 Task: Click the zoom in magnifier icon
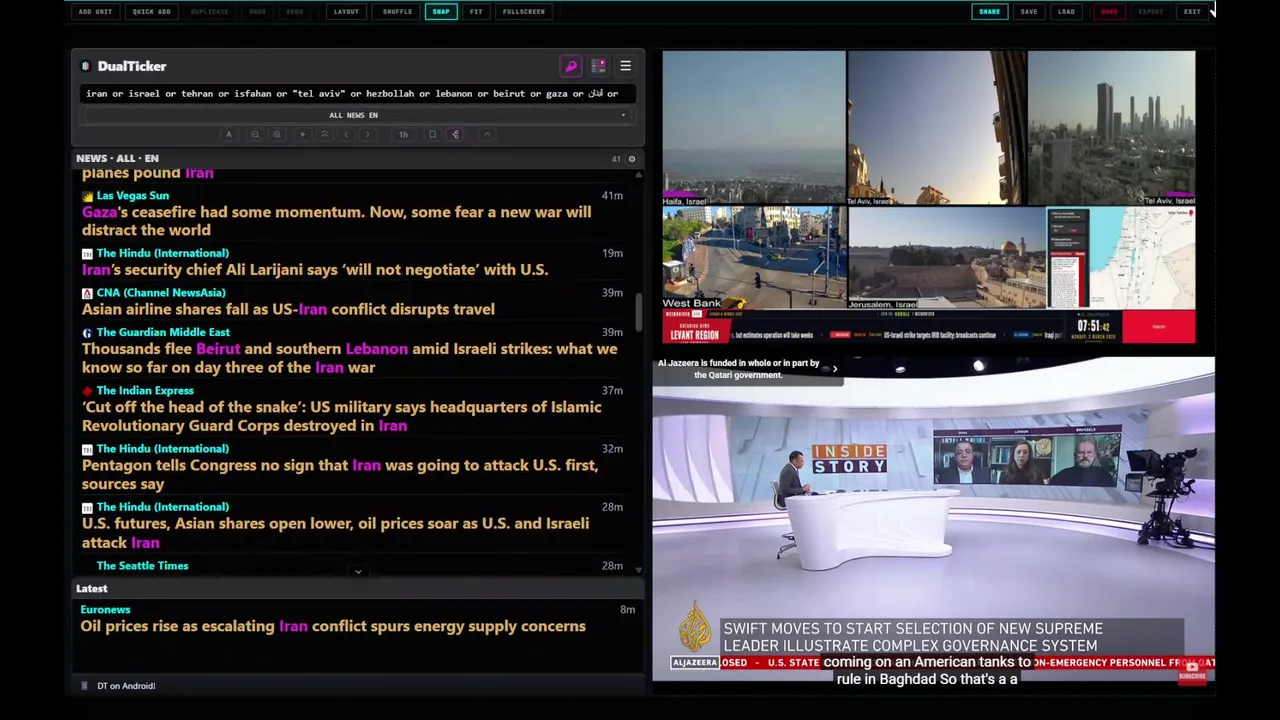277,134
